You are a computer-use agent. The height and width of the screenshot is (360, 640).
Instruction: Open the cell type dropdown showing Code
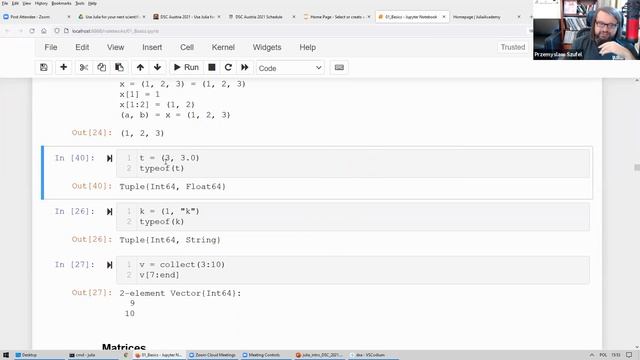click(x=290, y=68)
